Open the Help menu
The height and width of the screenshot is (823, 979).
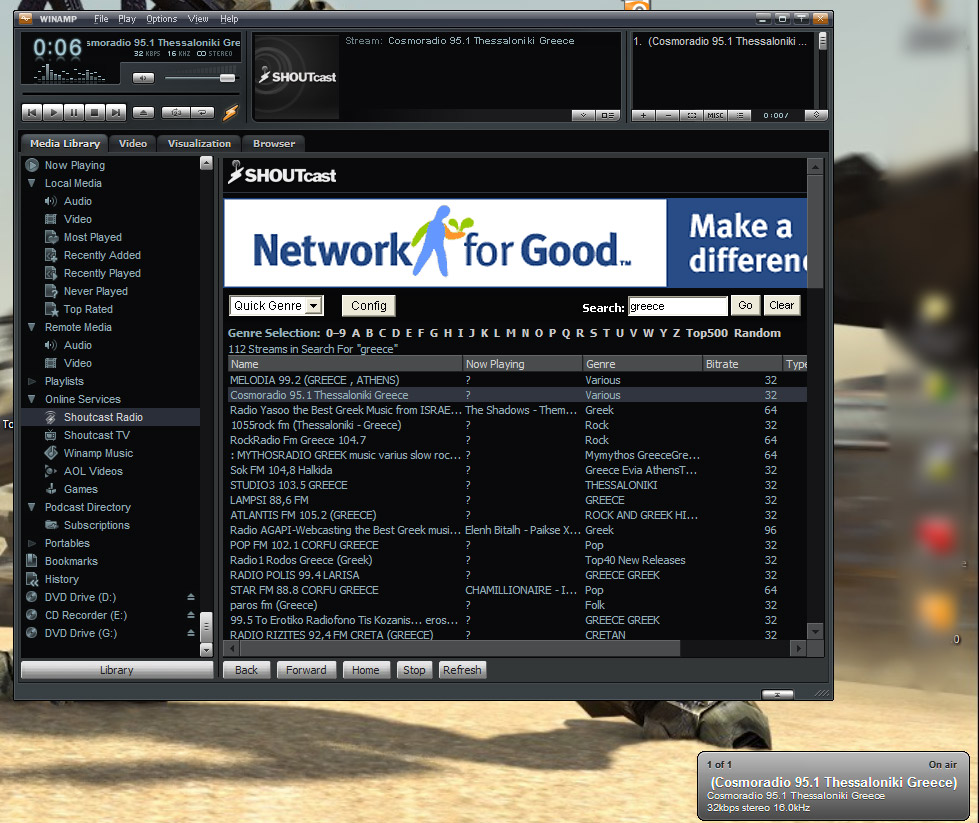[x=229, y=19]
